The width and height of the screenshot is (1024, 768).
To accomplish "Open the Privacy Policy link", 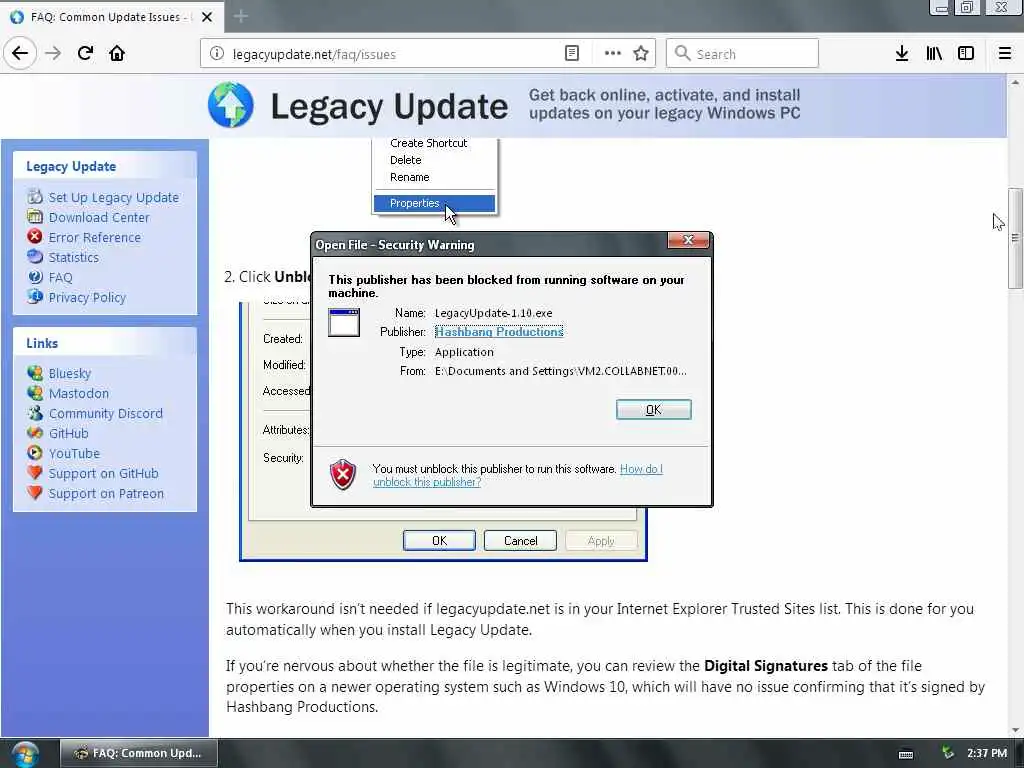I will coord(88,298).
